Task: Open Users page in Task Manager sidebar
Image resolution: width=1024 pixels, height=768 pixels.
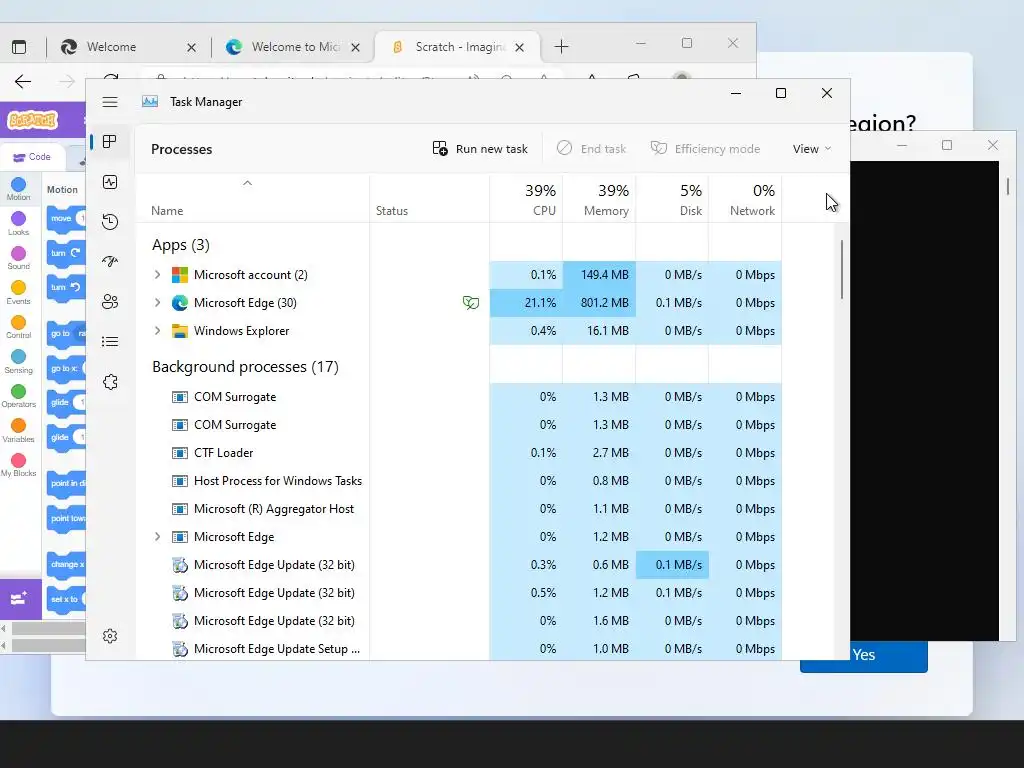Action: click(x=110, y=302)
